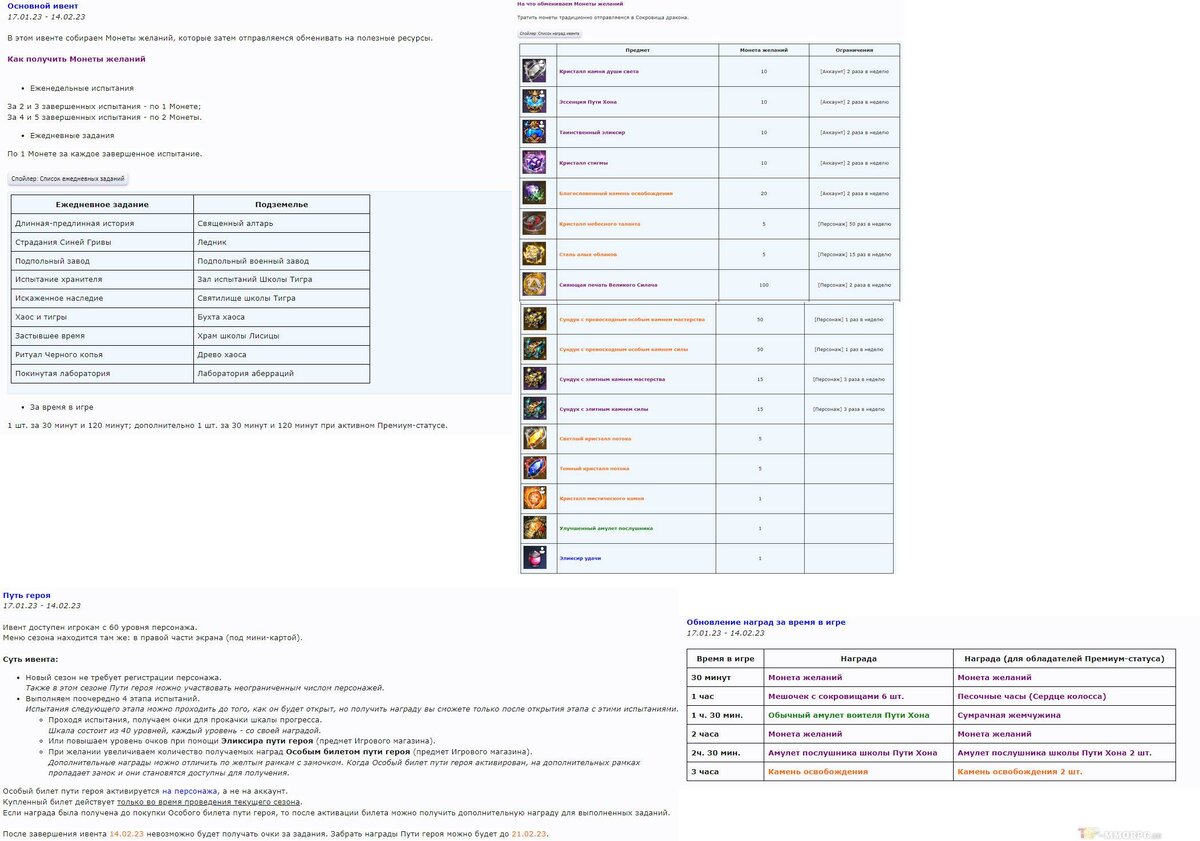Click the Предмет column header
1200x841 pixels.
[635, 50]
